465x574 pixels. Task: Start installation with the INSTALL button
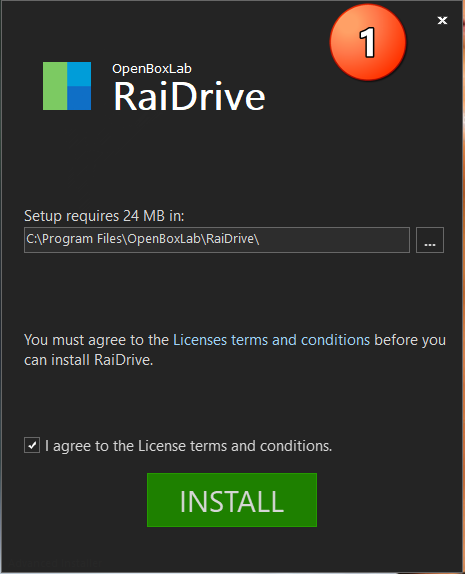[232, 500]
